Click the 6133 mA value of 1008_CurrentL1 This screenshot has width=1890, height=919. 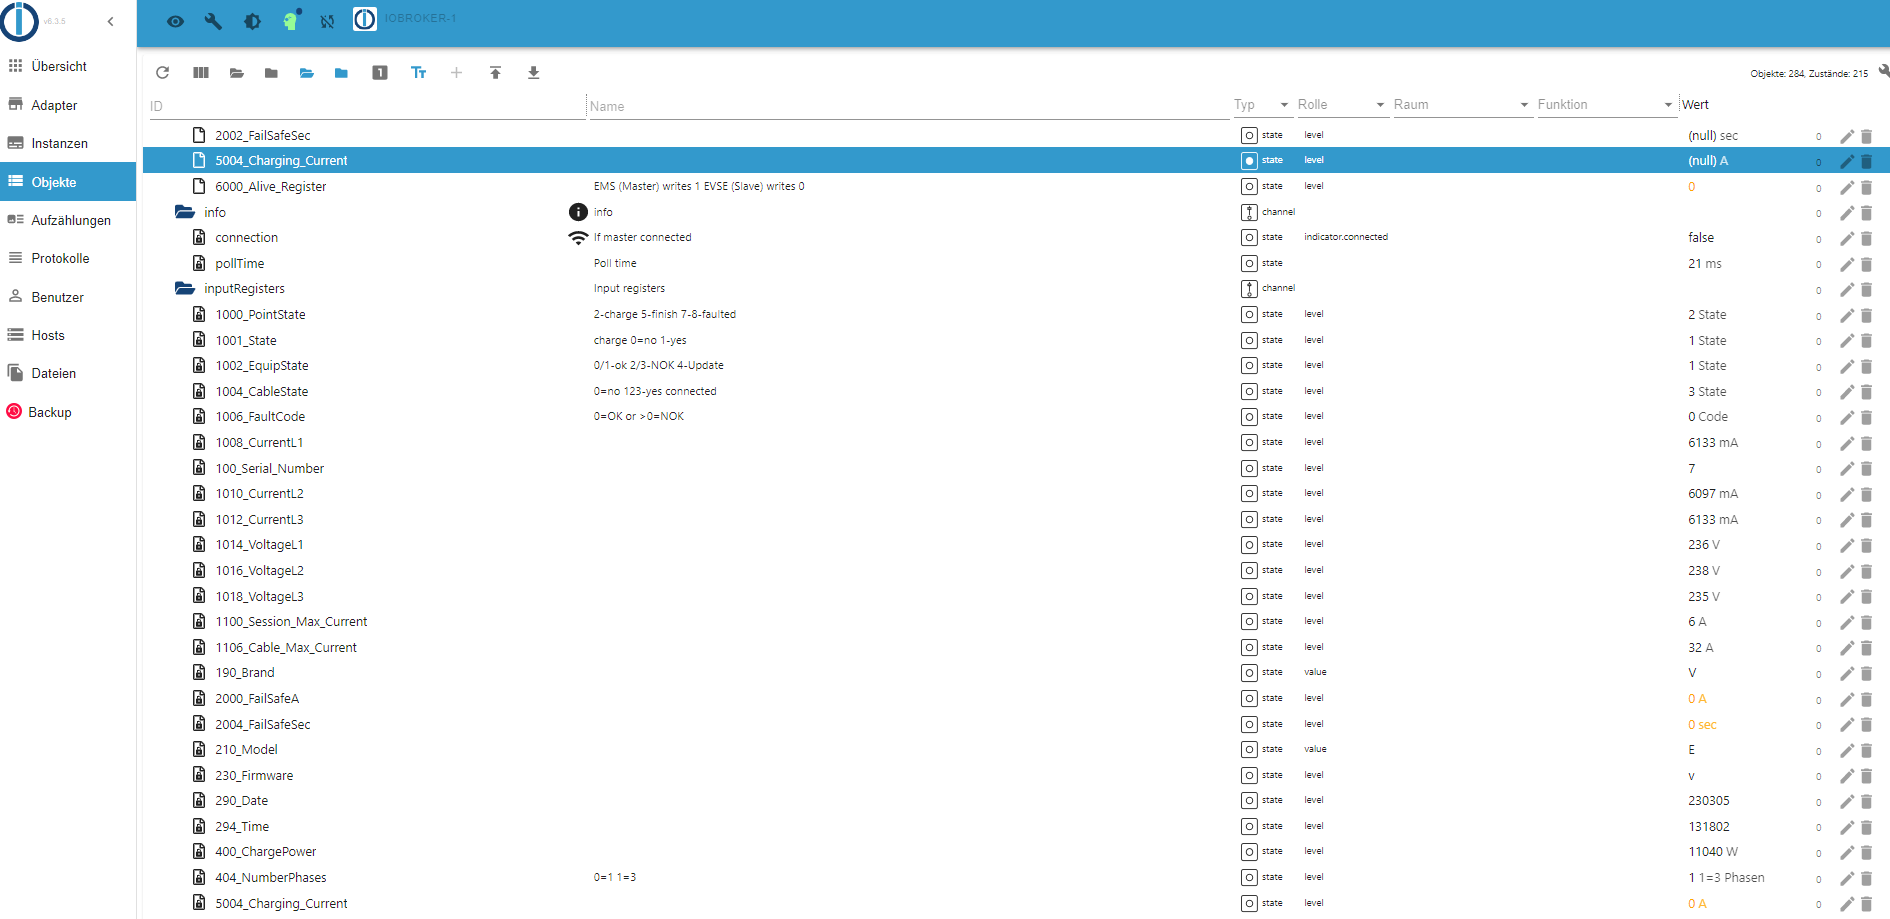coord(1713,442)
